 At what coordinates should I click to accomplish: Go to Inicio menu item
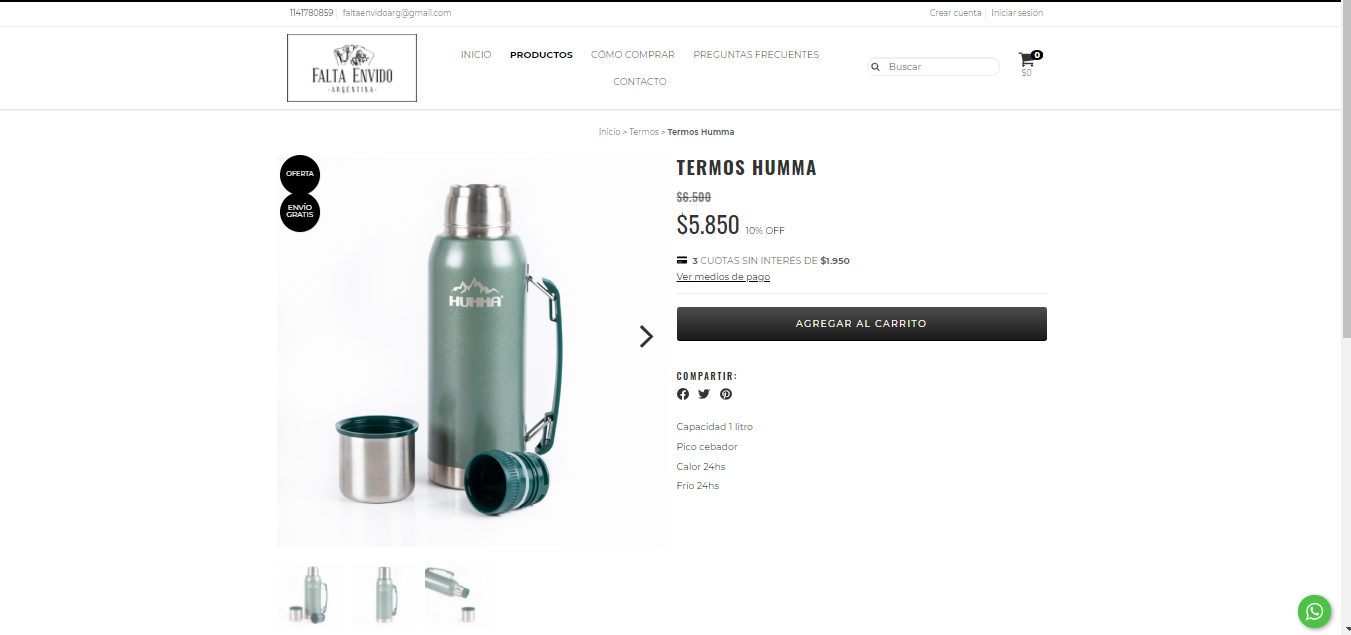tap(476, 55)
